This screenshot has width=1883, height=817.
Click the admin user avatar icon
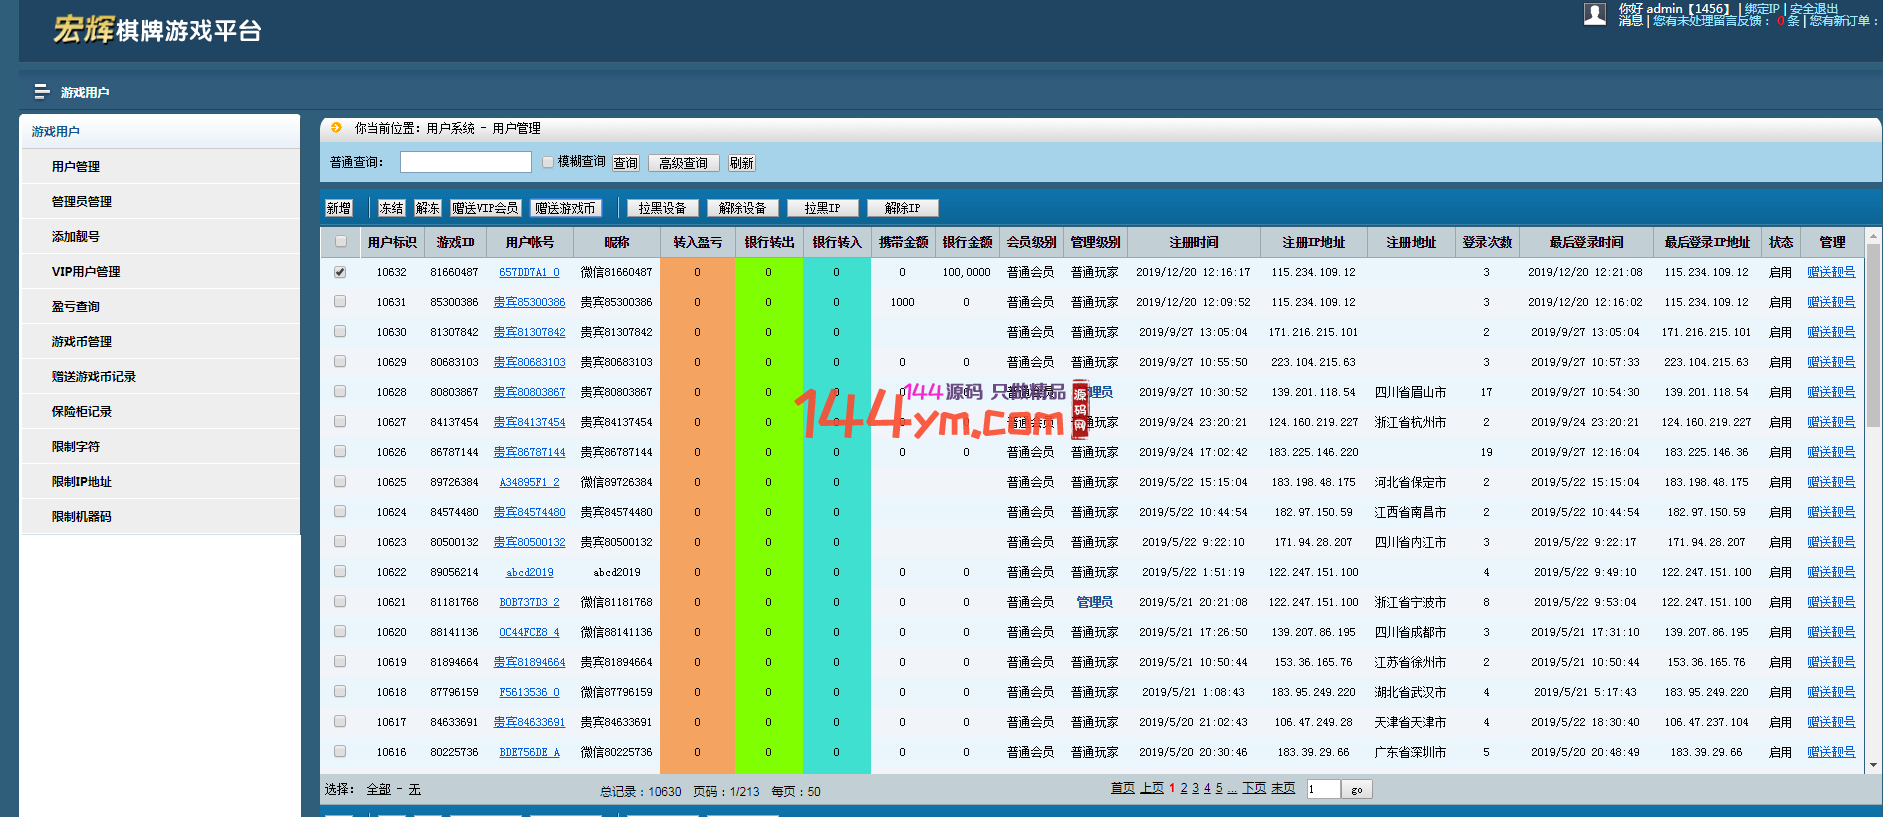[x=1595, y=14]
